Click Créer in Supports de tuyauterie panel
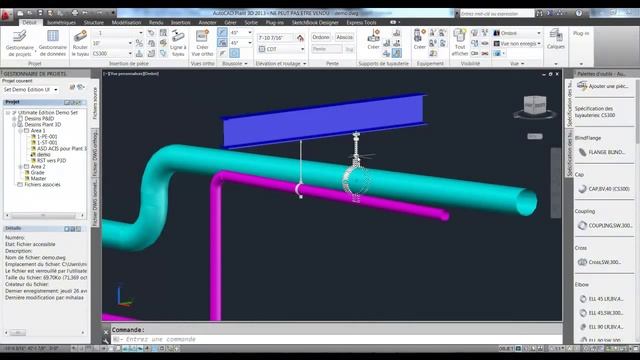This screenshot has width=640, height=360. 373,40
